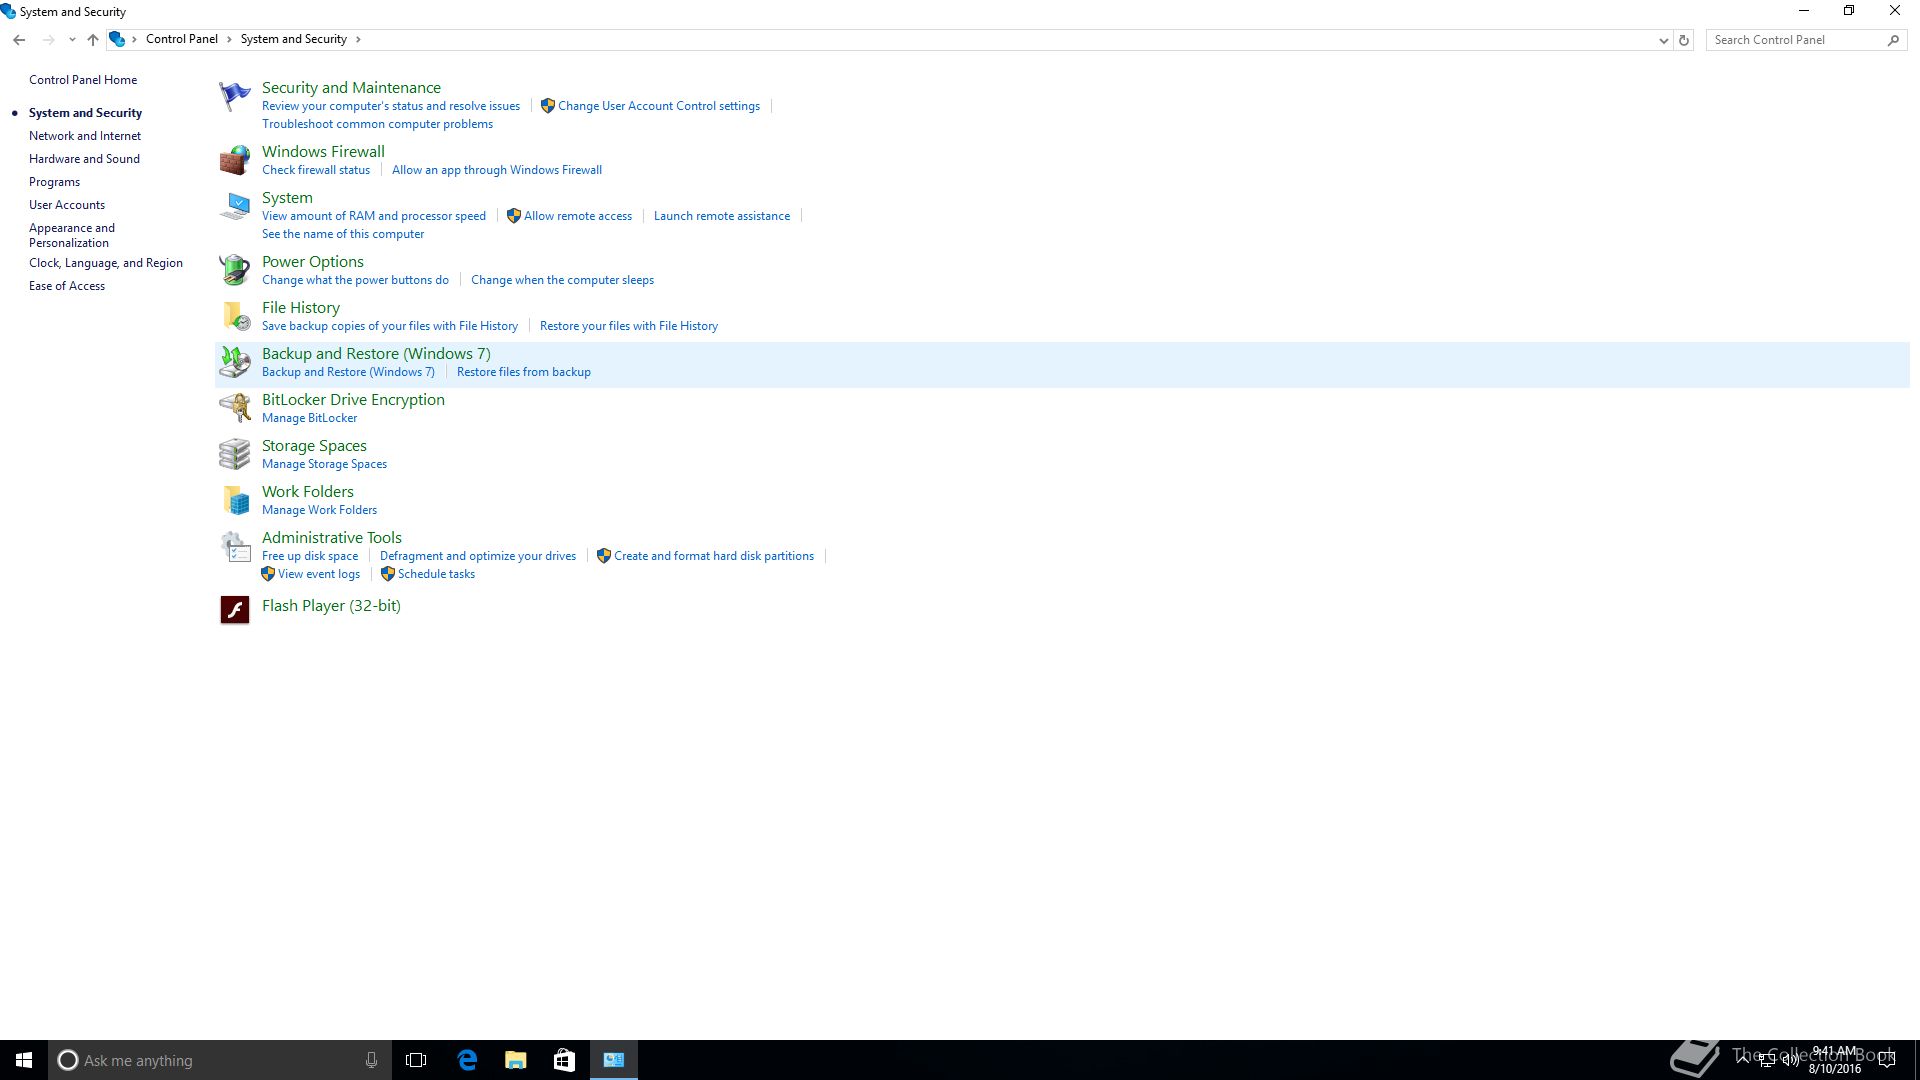
Task: Open the Windows Store taskbar icon
Action: (x=564, y=1060)
